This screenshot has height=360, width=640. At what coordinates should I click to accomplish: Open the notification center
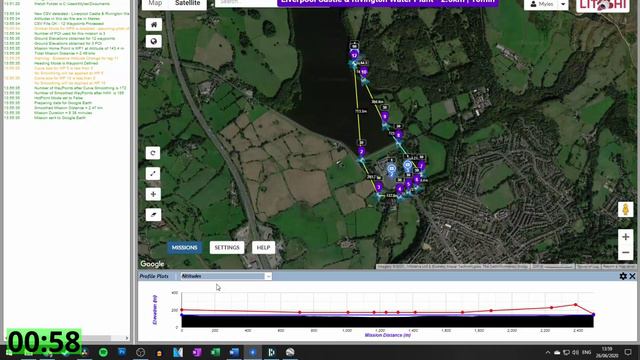tap(628, 352)
